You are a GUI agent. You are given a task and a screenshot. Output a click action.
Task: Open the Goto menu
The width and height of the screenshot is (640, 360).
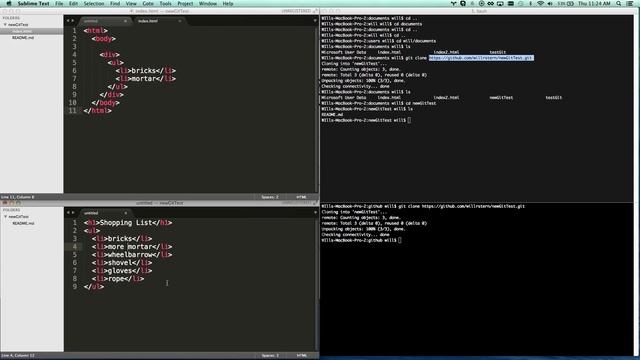[x=148, y=3]
